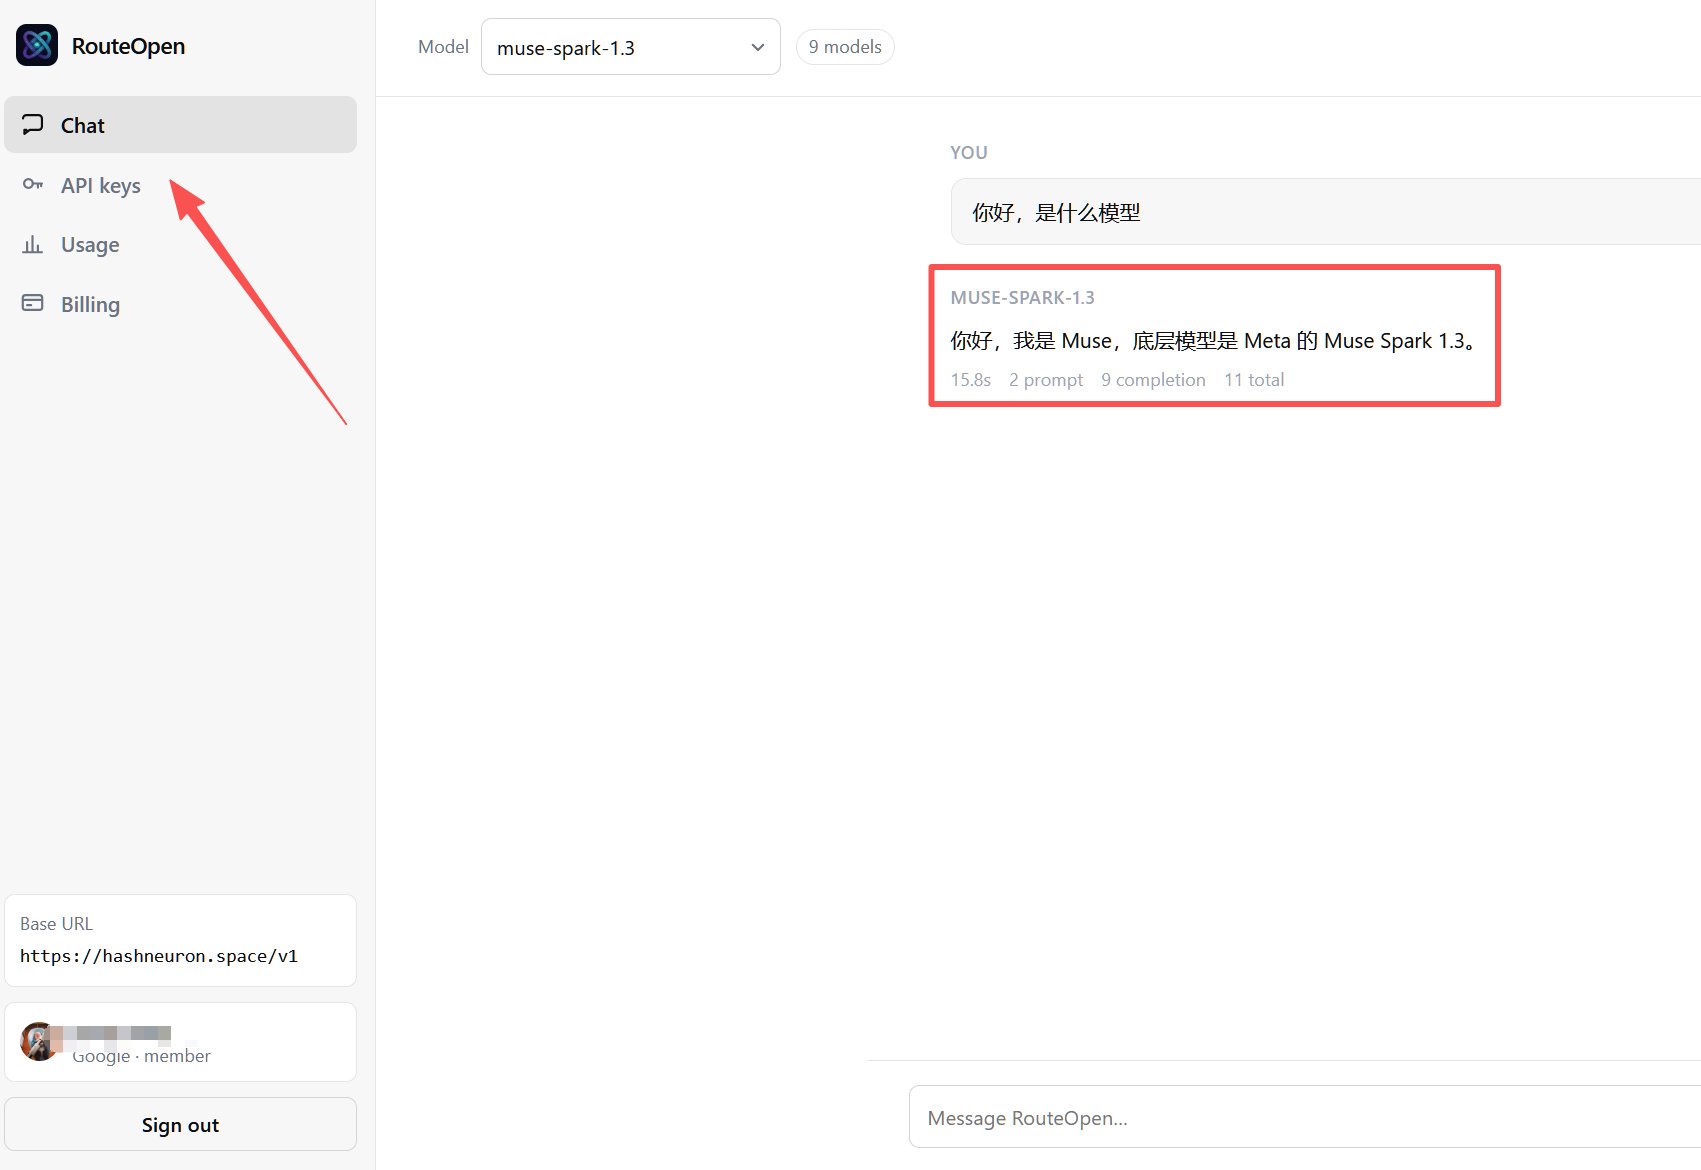Click the YOU label above message
Viewport: 1701px width, 1170px height.
click(969, 152)
